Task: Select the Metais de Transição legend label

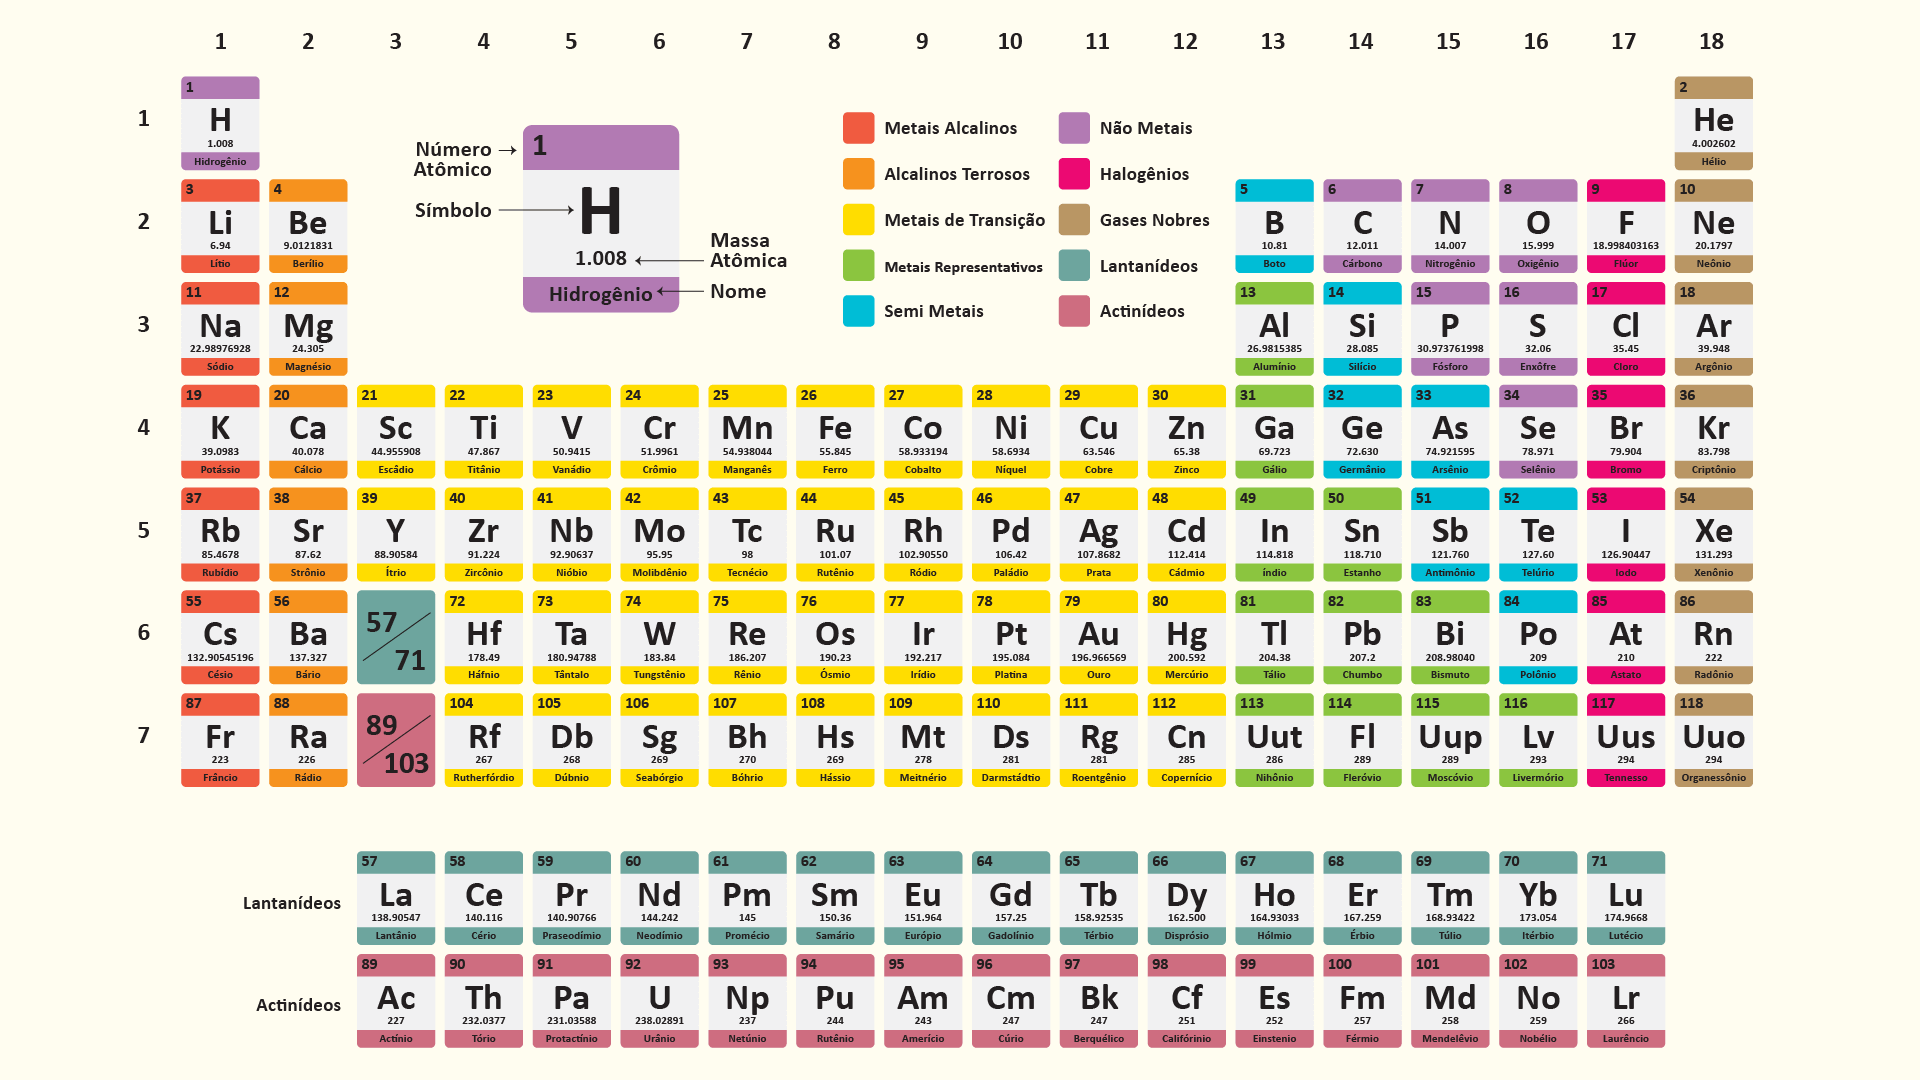Action: [964, 220]
